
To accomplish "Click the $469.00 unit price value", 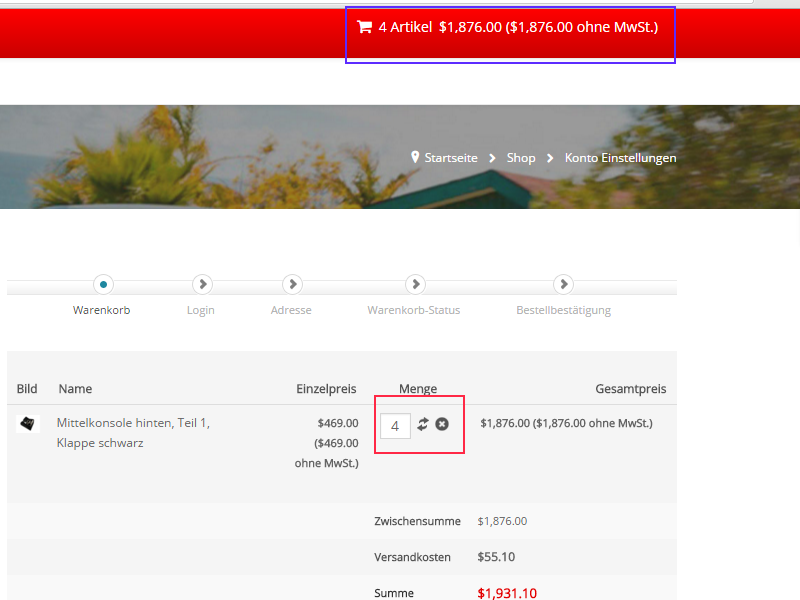I will click(x=338, y=423).
